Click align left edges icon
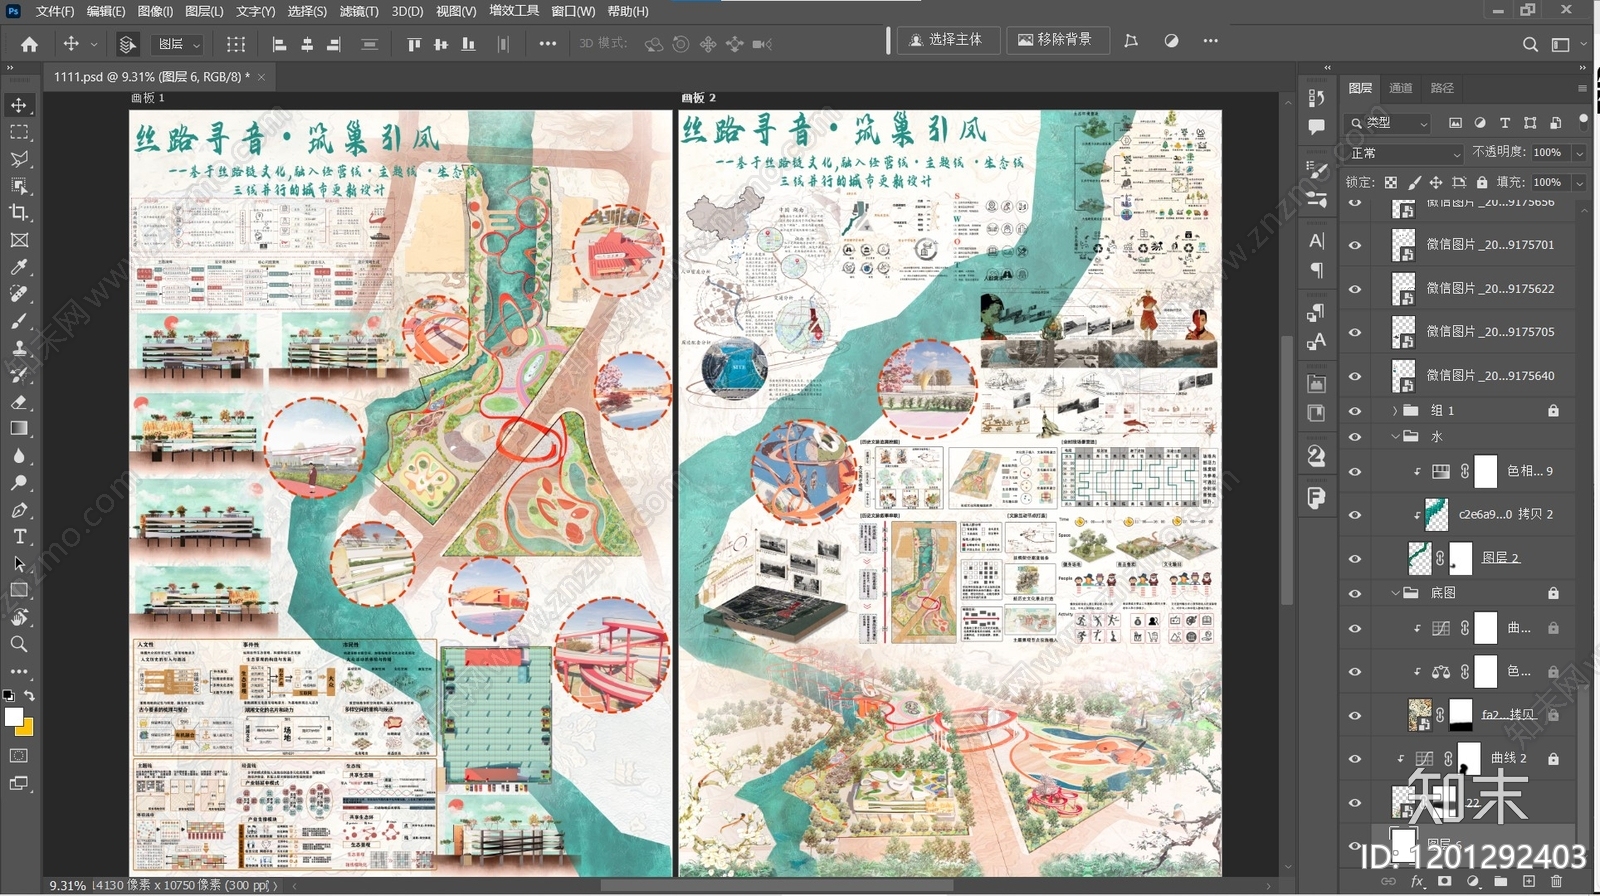This screenshot has height=896, width=1600. point(280,44)
